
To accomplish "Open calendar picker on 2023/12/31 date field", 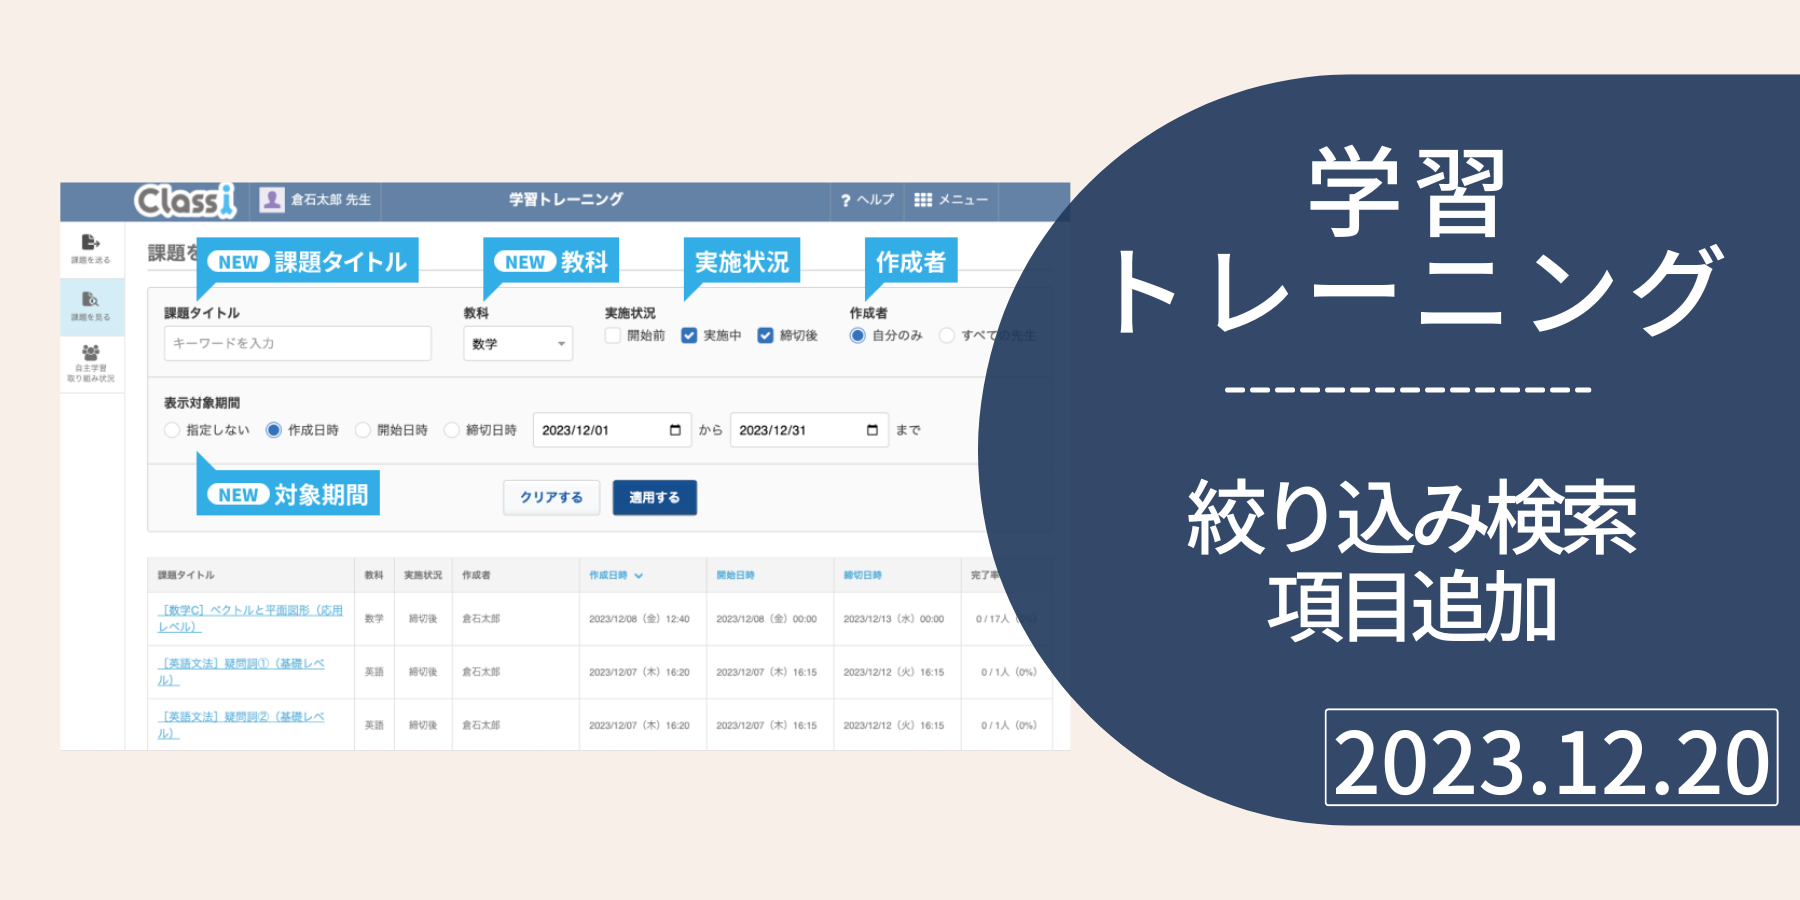I will click(x=872, y=430).
